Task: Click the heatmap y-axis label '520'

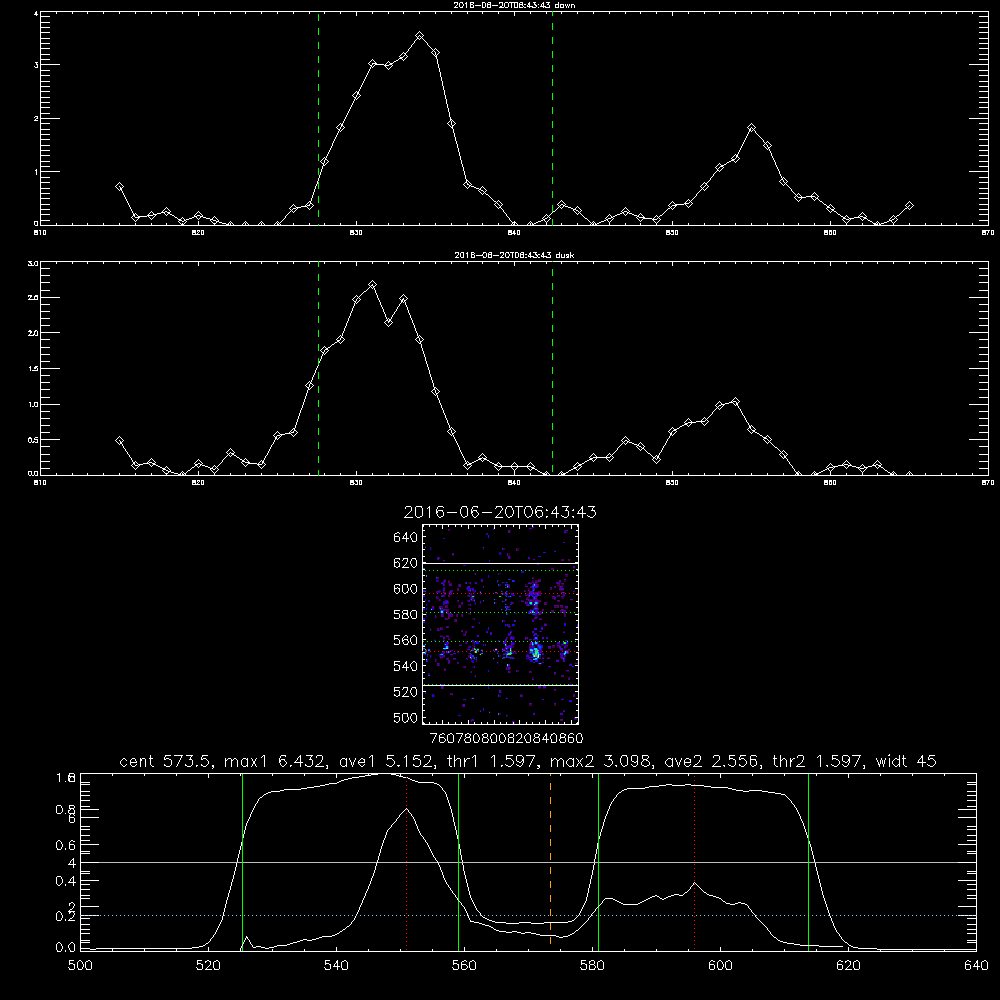Action: [x=405, y=692]
